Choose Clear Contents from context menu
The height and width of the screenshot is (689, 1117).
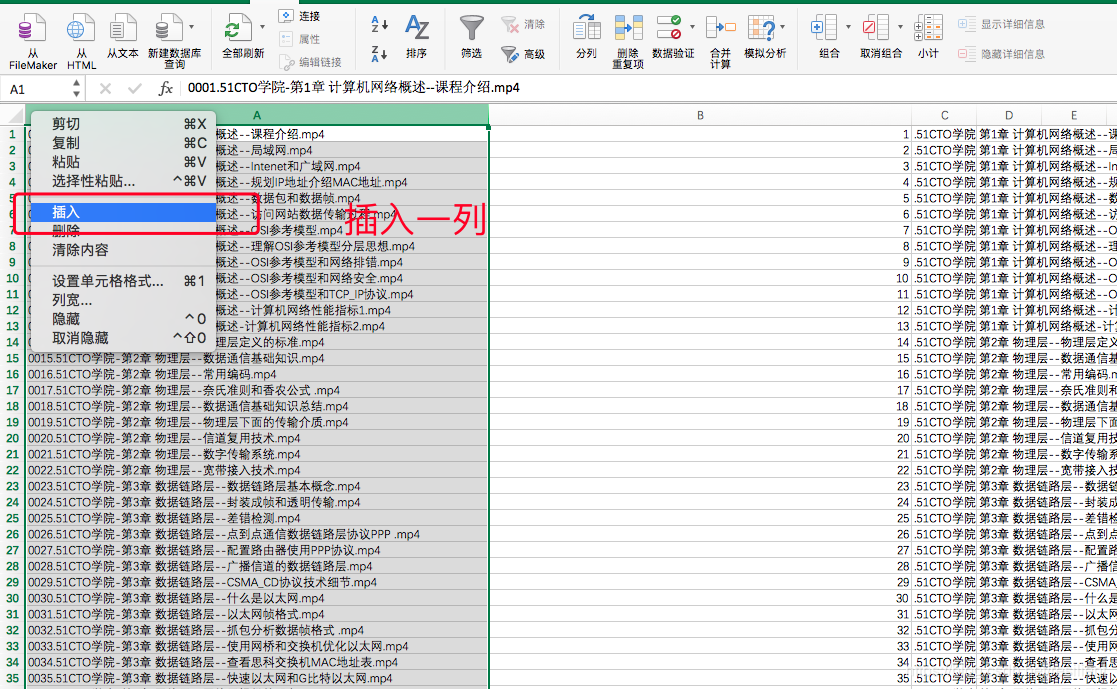tap(123, 250)
